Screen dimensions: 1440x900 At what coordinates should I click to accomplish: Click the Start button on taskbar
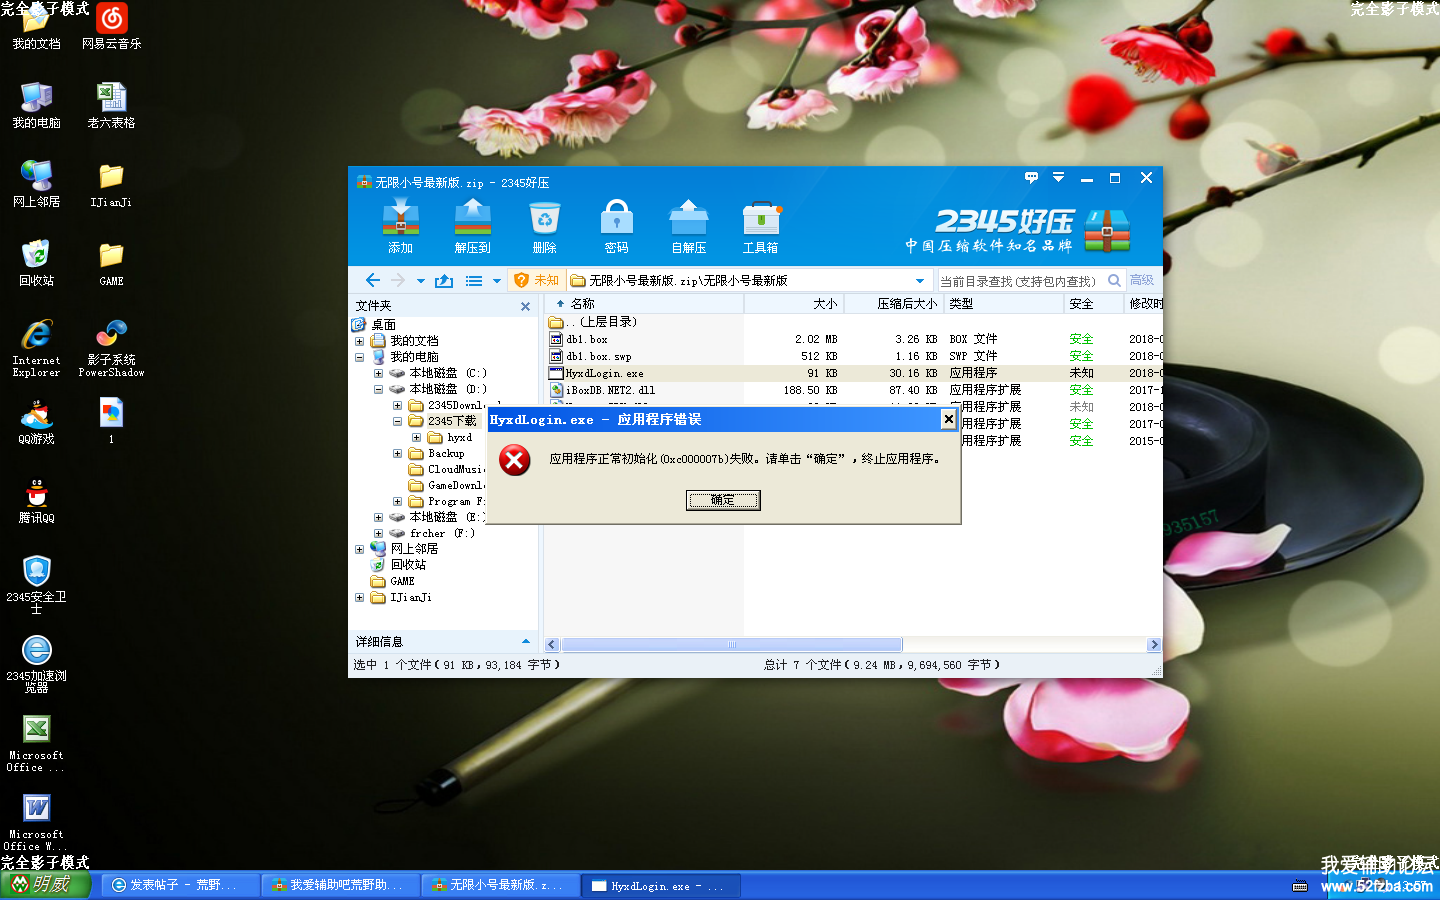tap(46, 884)
